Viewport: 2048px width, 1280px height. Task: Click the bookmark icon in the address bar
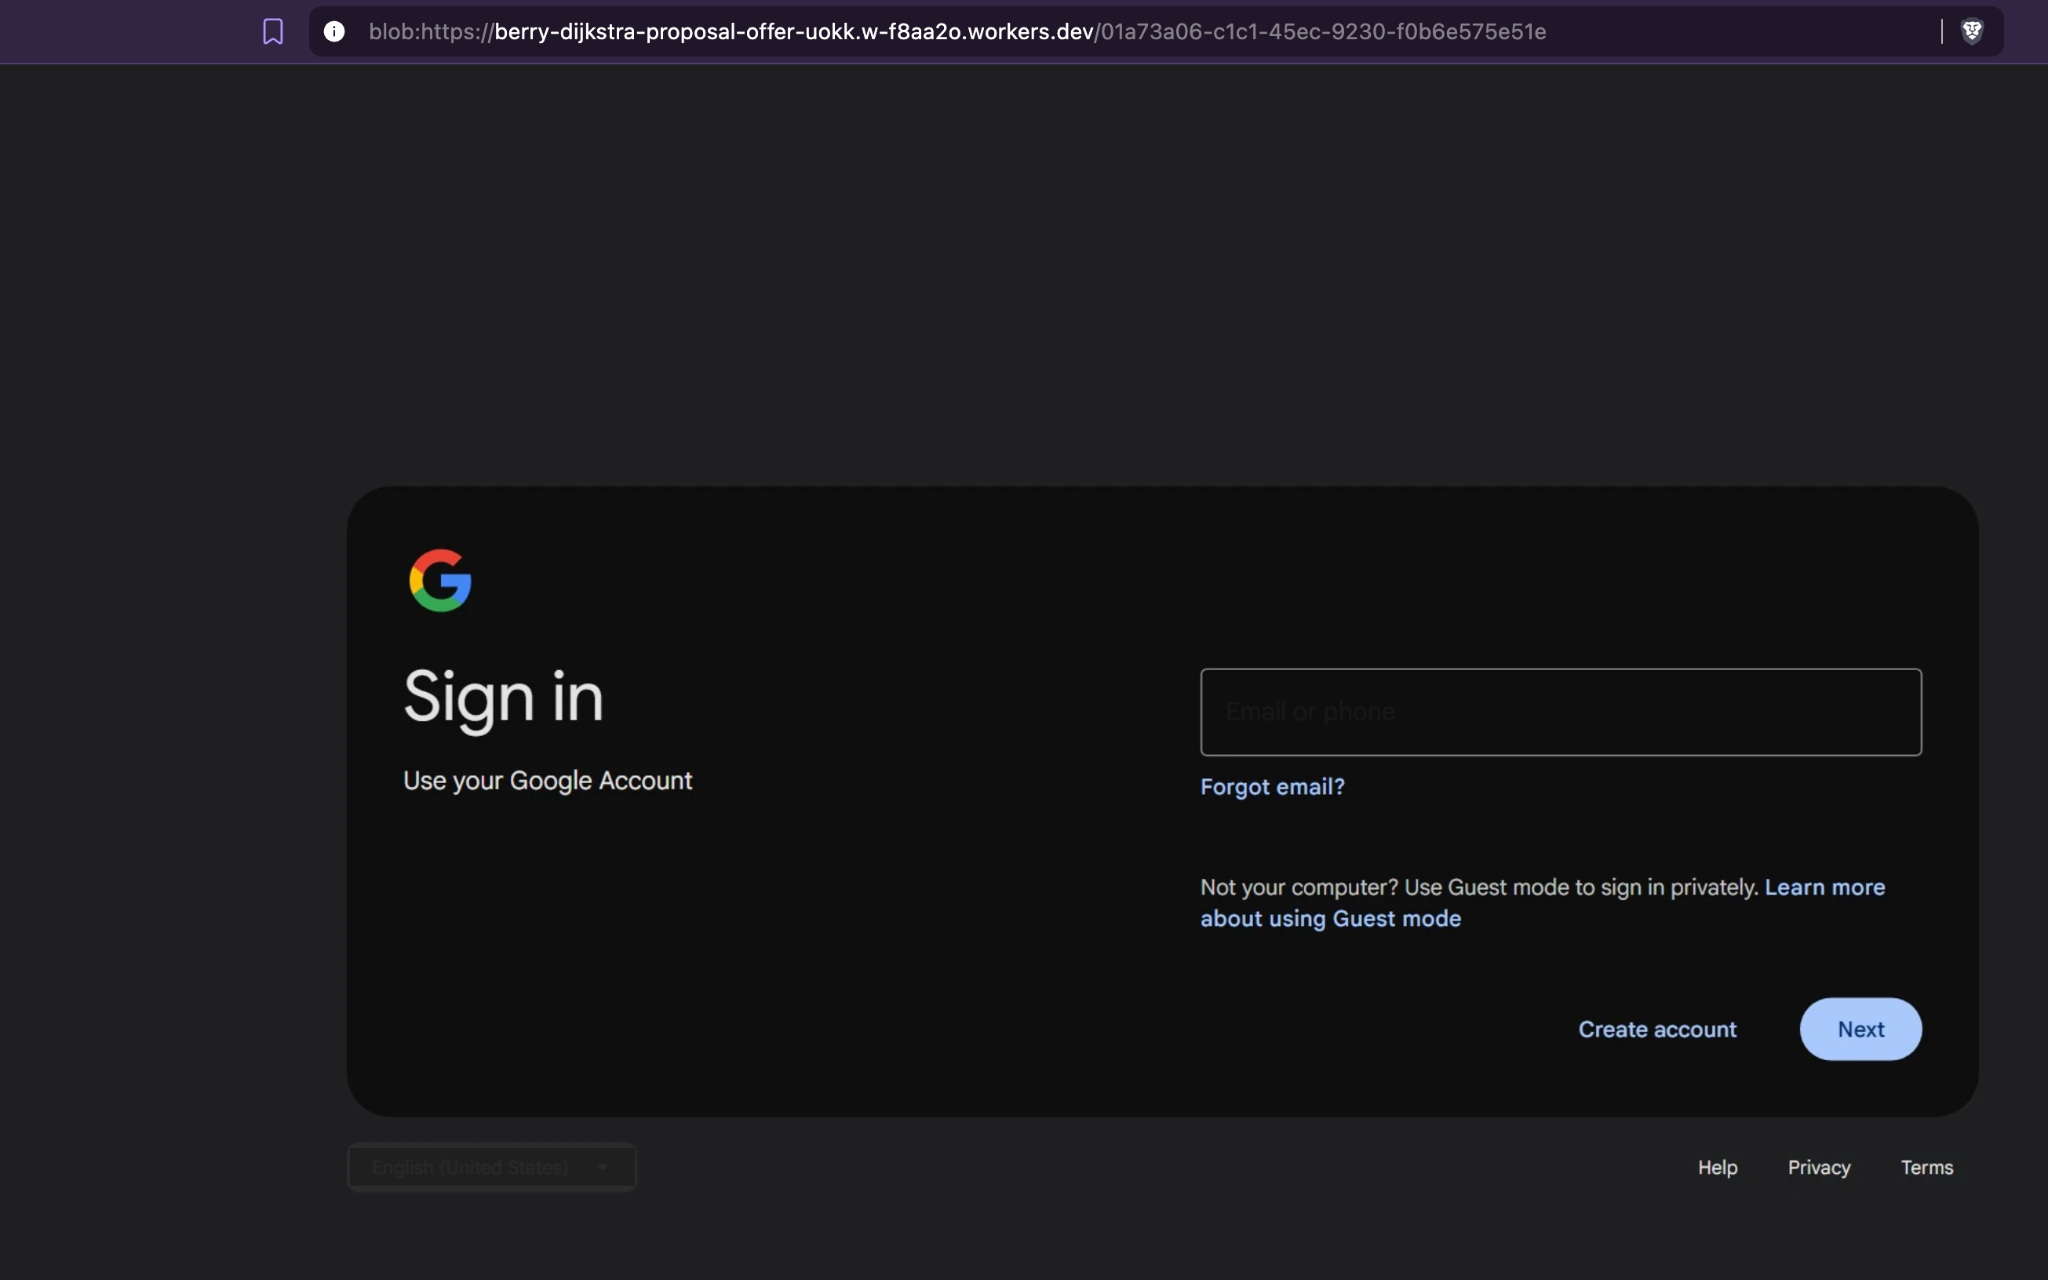click(273, 32)
